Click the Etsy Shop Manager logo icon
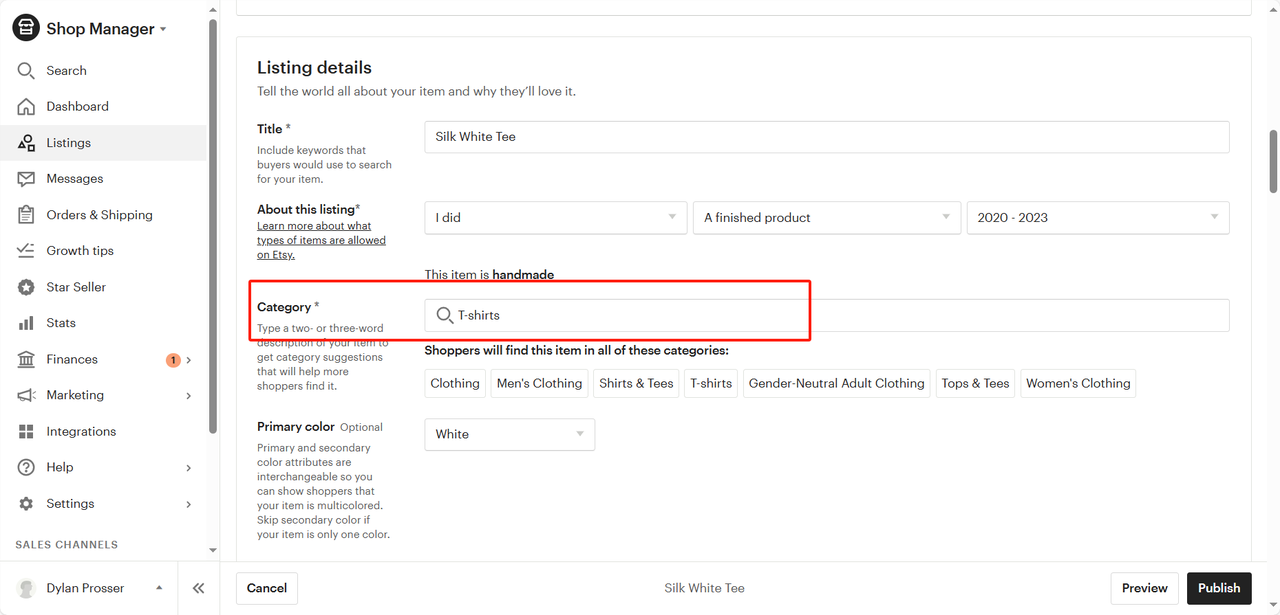Screen dimensions: 1280x615 pyautogui.click(x=26, y=28)
